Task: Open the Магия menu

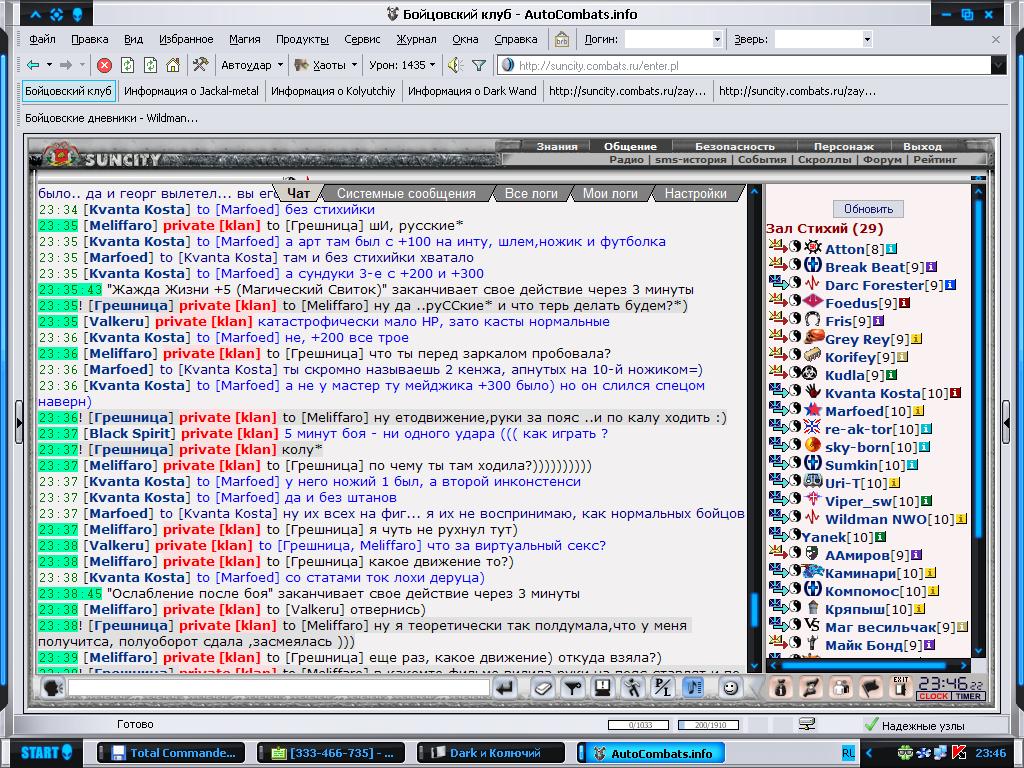Action: (245, 39)
